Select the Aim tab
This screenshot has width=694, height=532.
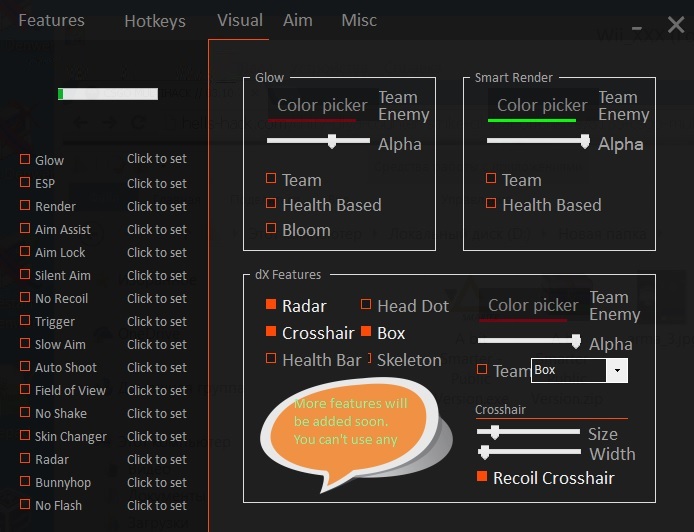297,20
